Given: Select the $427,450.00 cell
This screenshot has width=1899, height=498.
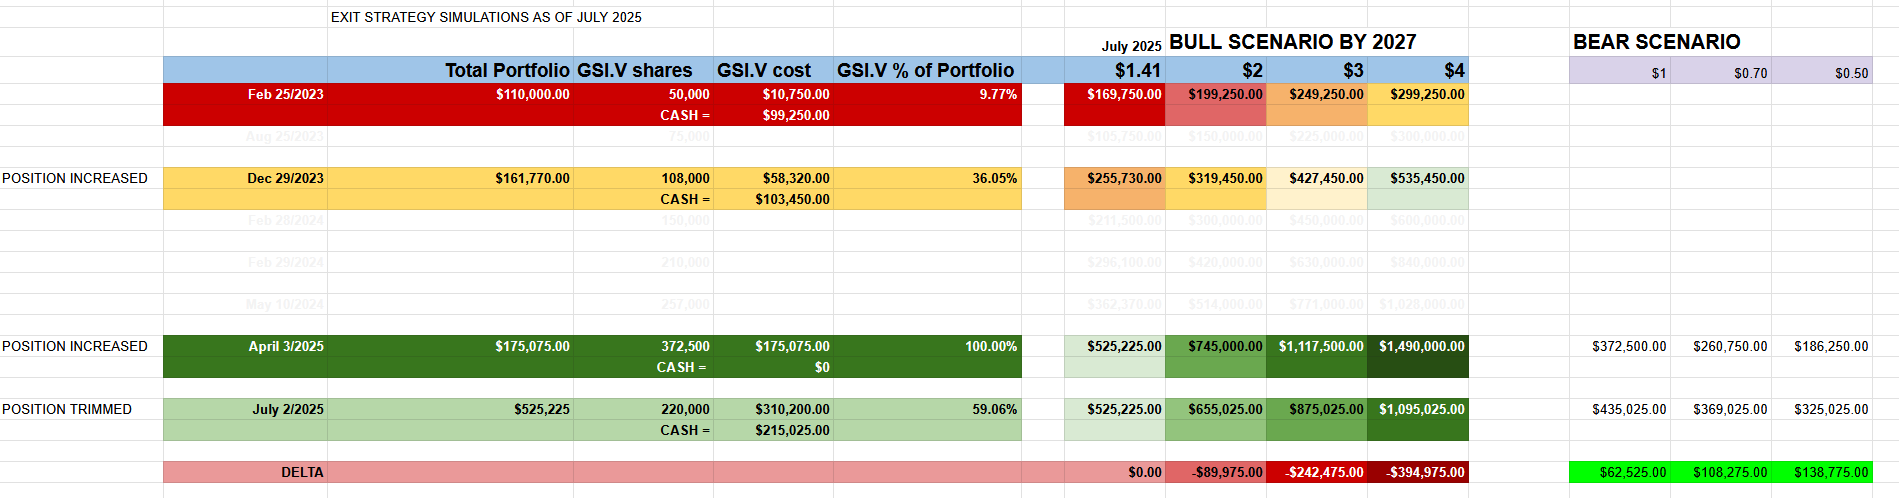Looking at the screenshot, I should (x=1317, y=178).
